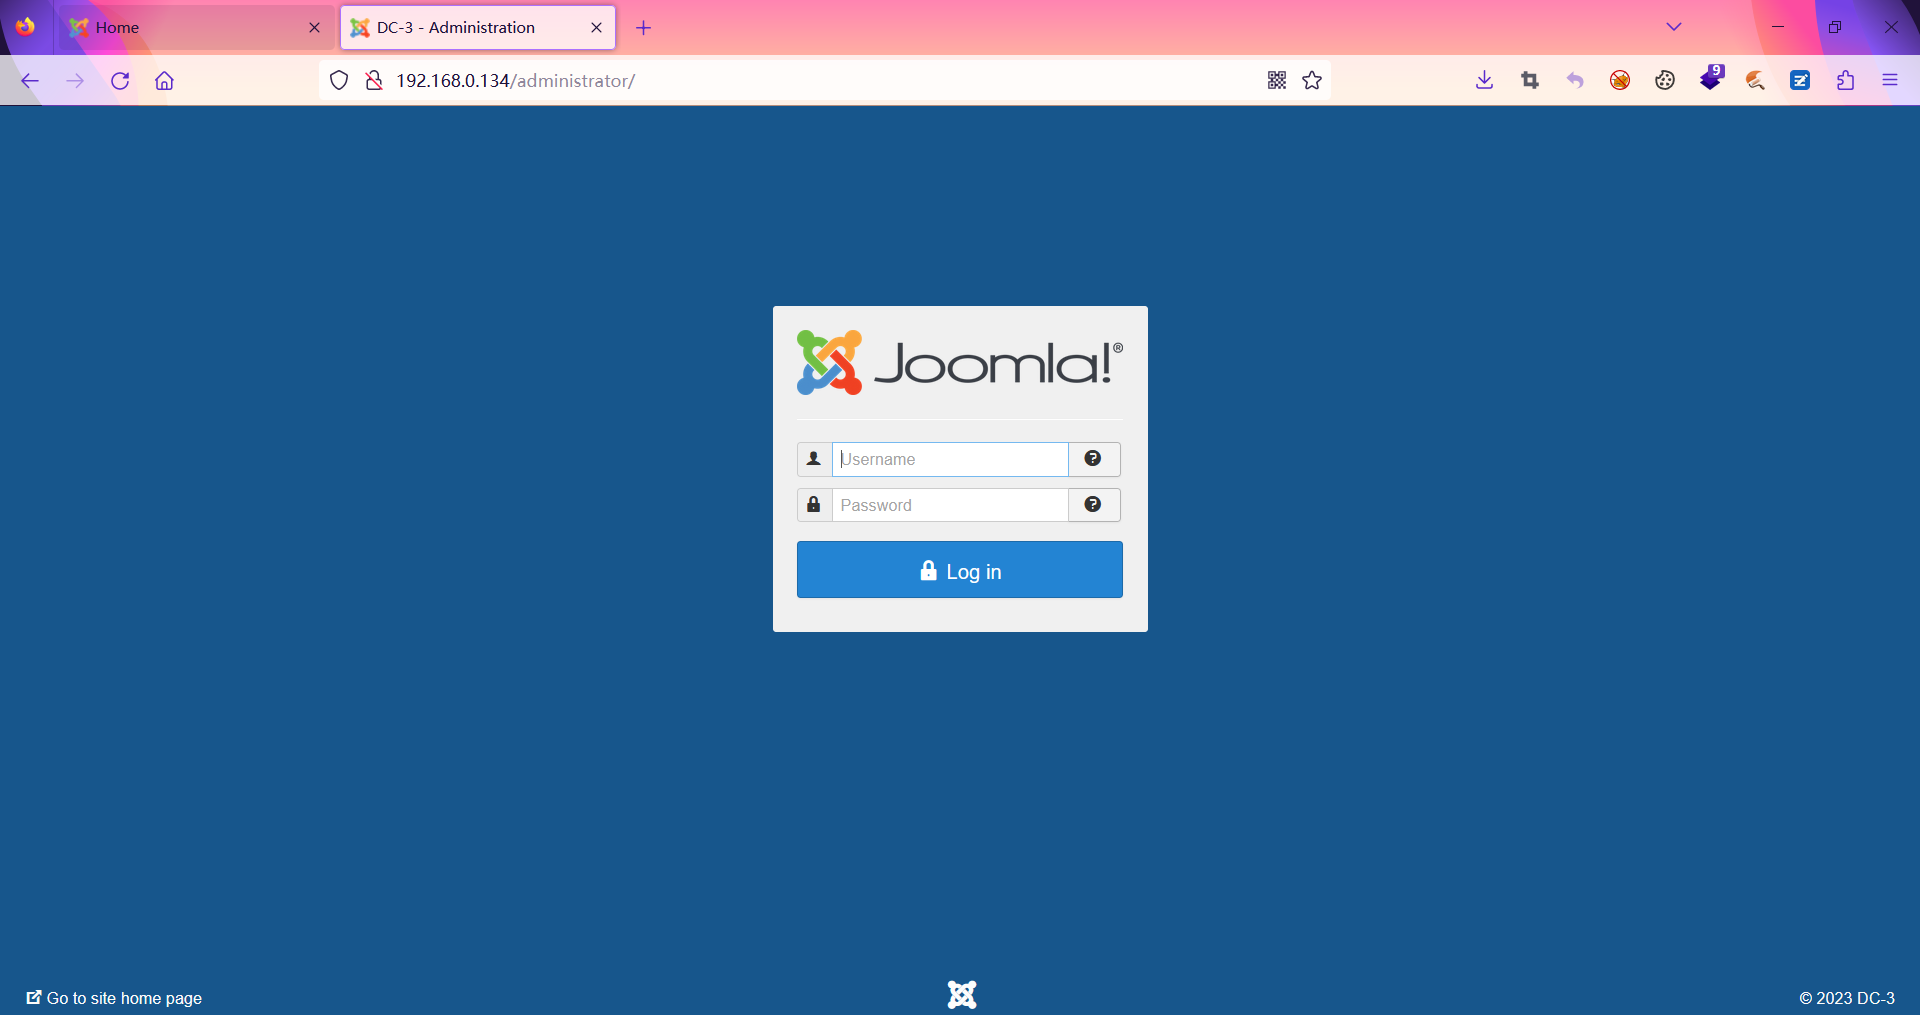The height and width of the screenshot is (1015, 1920).
Task: Click the © 2023 DC-3 footer text
Action: (x=1847, y=998)
